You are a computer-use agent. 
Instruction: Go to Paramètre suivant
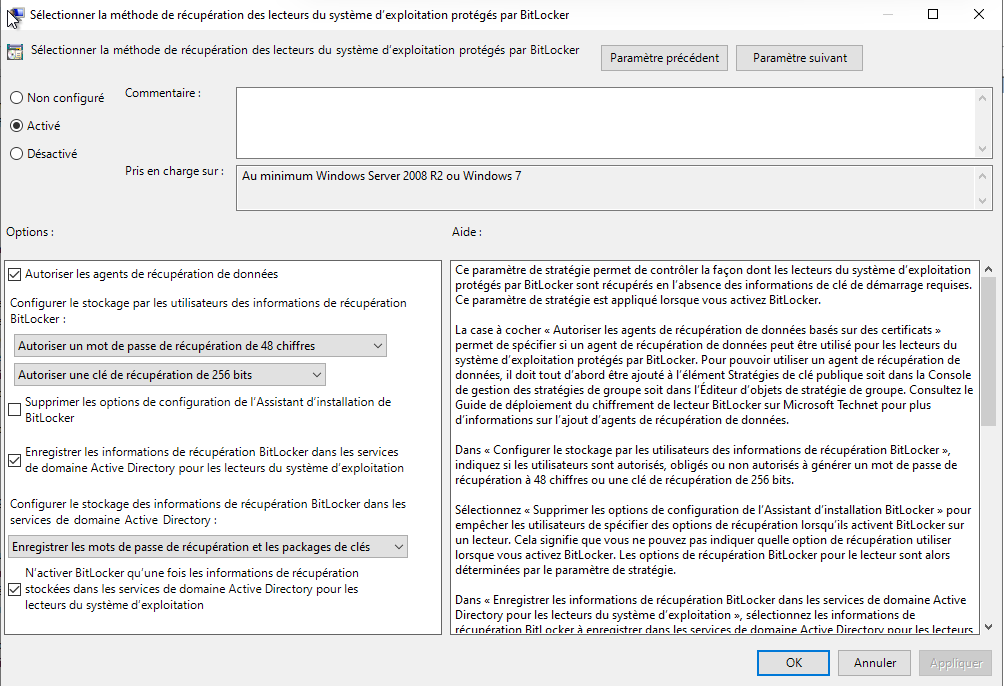(799, 58)
